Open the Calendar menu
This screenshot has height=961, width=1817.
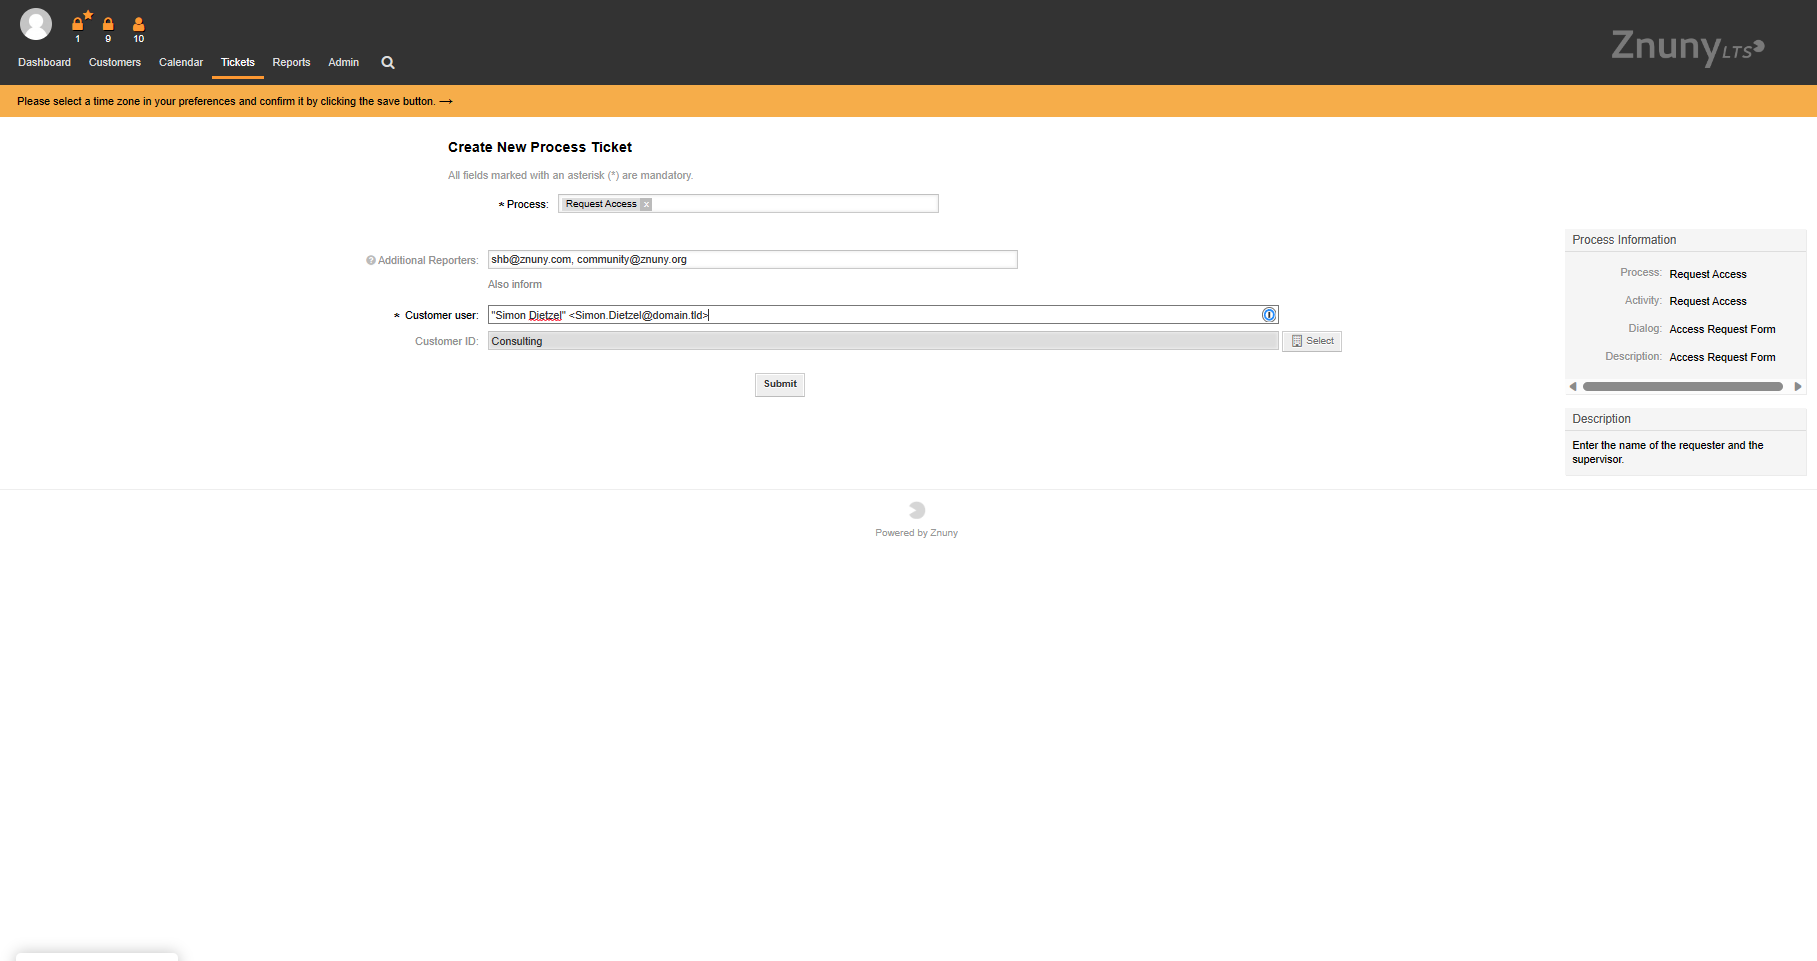tap(181, 62)
